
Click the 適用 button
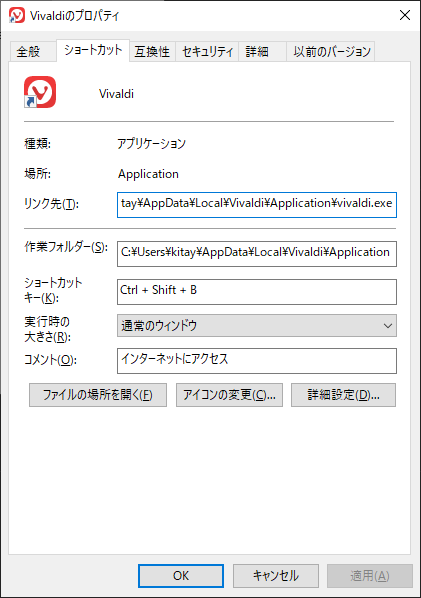[x=370, y=575]
